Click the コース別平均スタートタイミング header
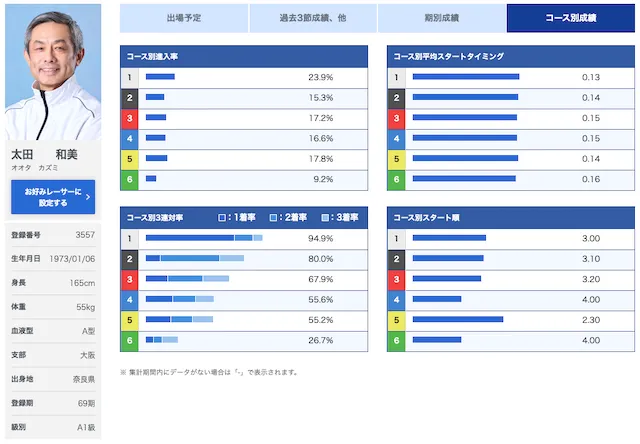Image resolution: width=640 pixels, height=444 pixels. 511,56
